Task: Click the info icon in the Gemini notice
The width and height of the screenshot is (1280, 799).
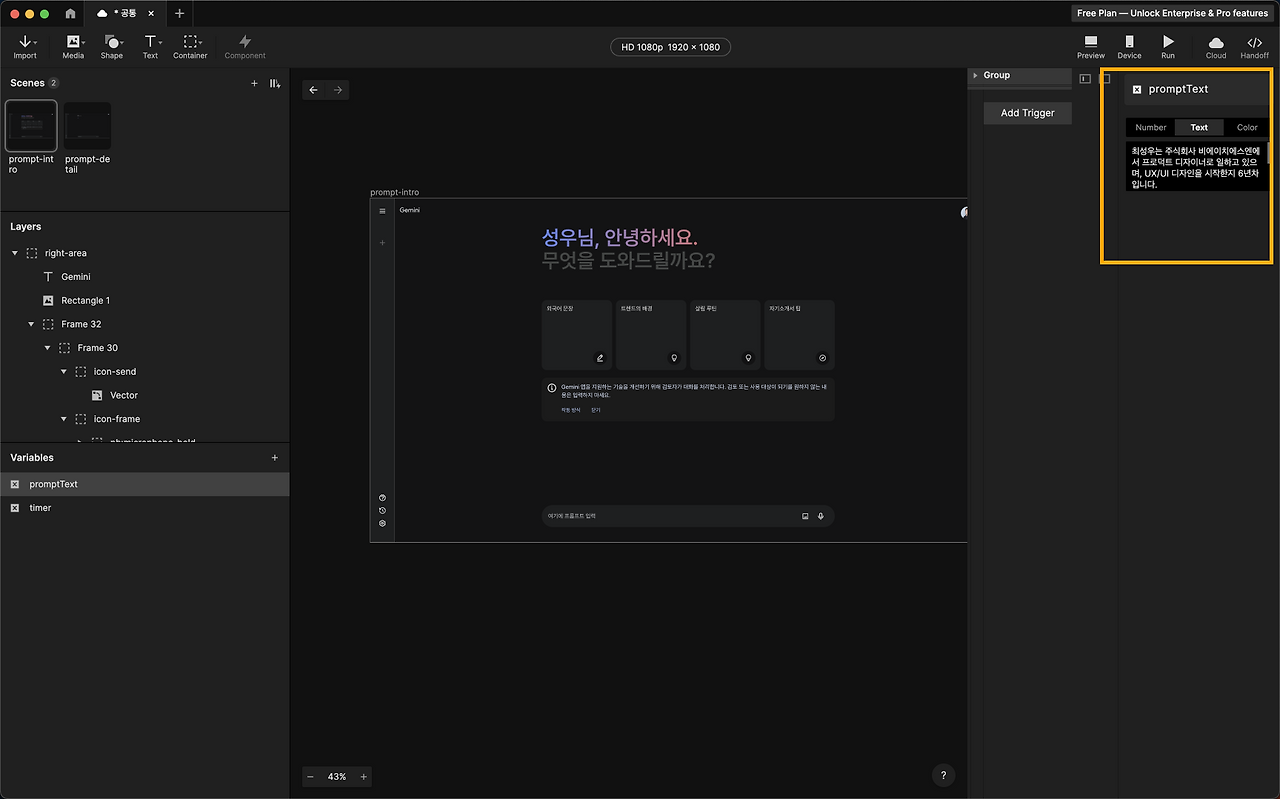Action: [x=552, y=387]
